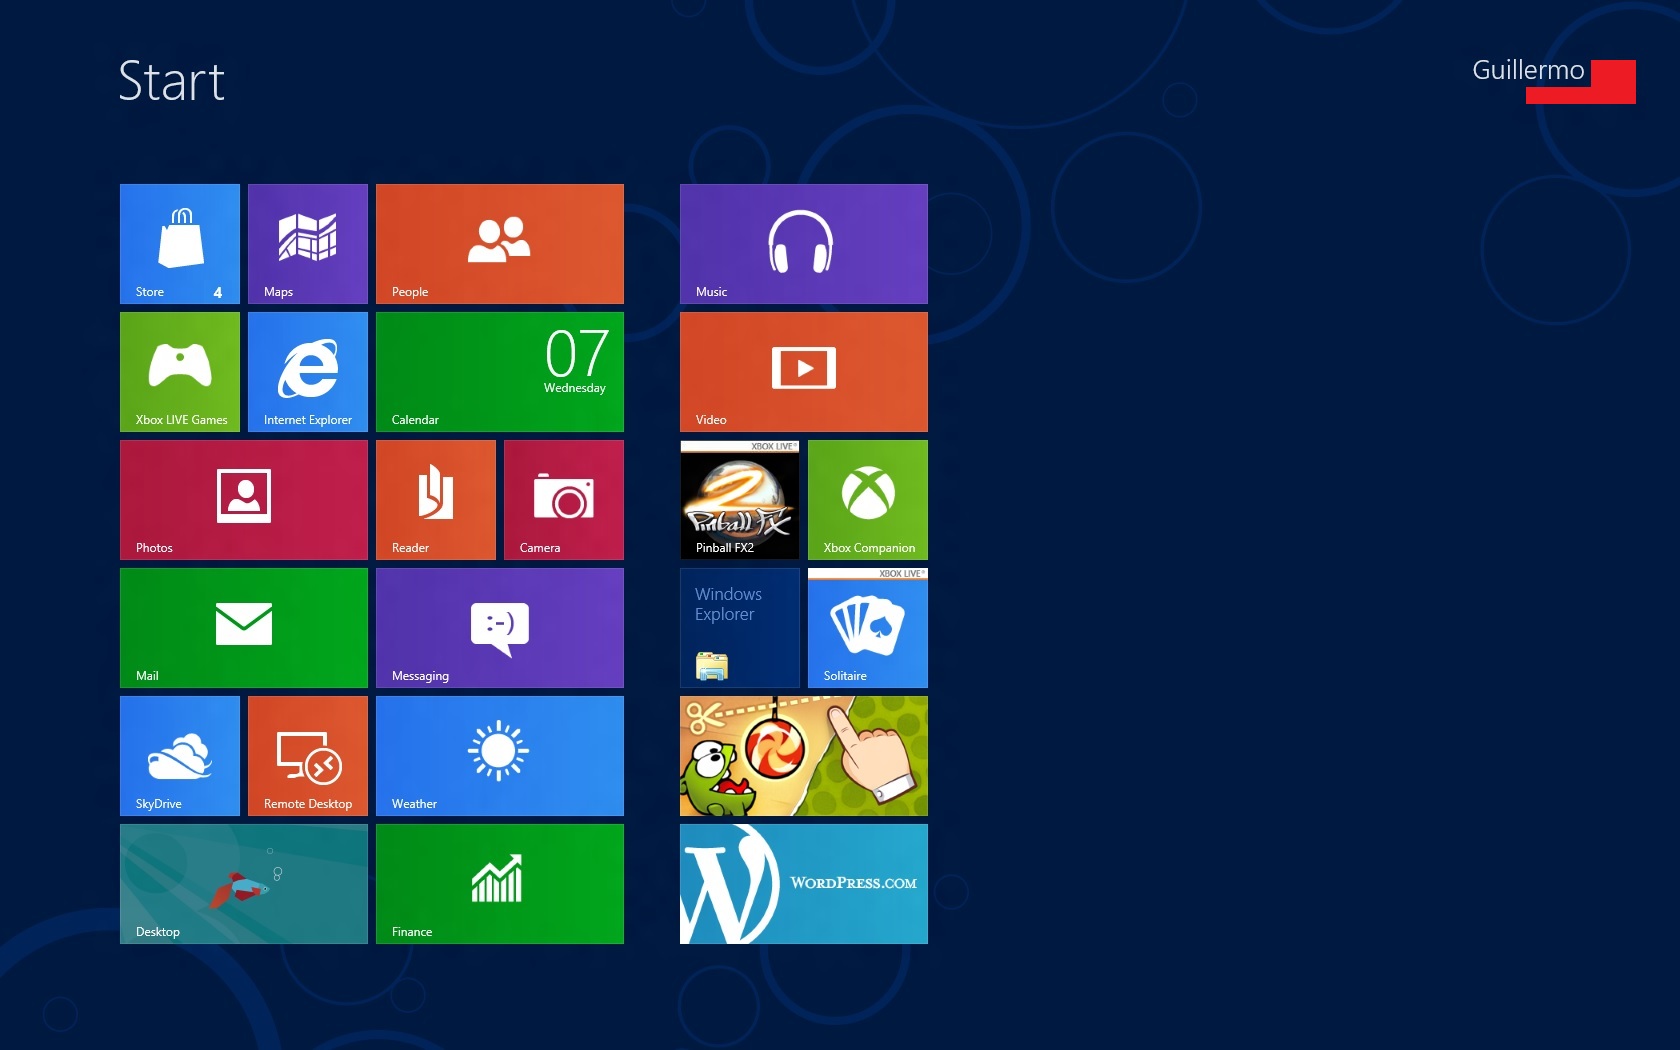The image size is (1680, 1050).
Task: Open the Solitaire cards tile
Action: coord(868,628)
